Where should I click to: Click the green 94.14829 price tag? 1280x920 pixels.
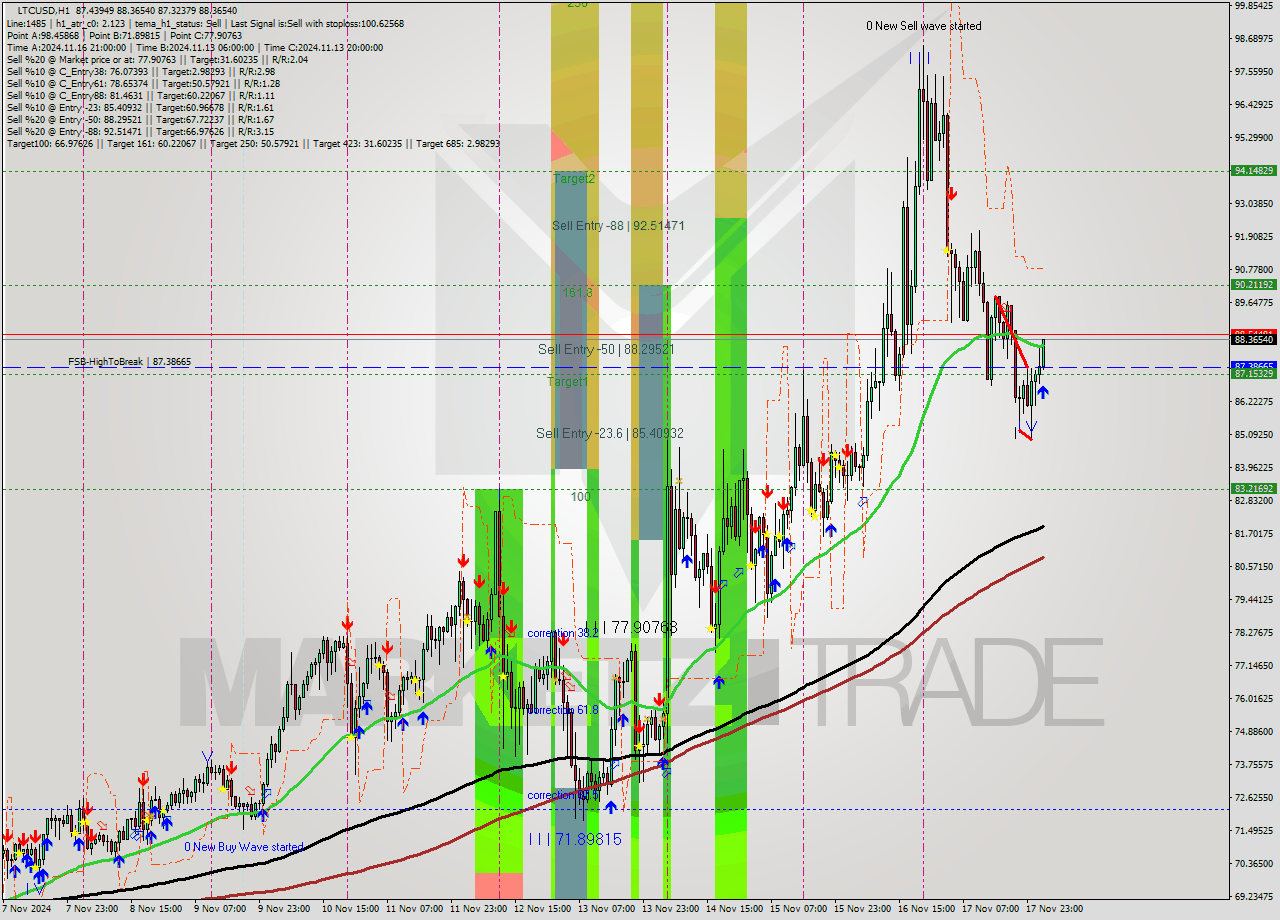tap(1254, 171)
